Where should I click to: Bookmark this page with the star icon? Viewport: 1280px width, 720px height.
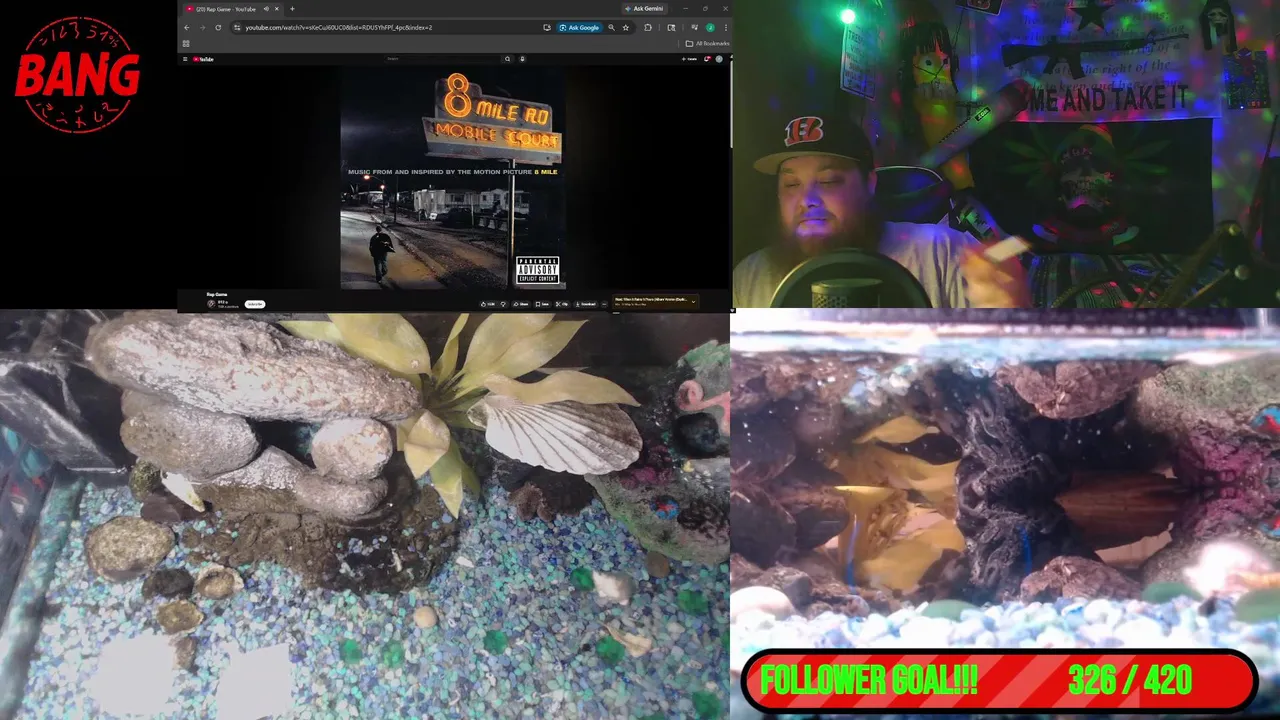pyautogui.click(x=626, y=28)
